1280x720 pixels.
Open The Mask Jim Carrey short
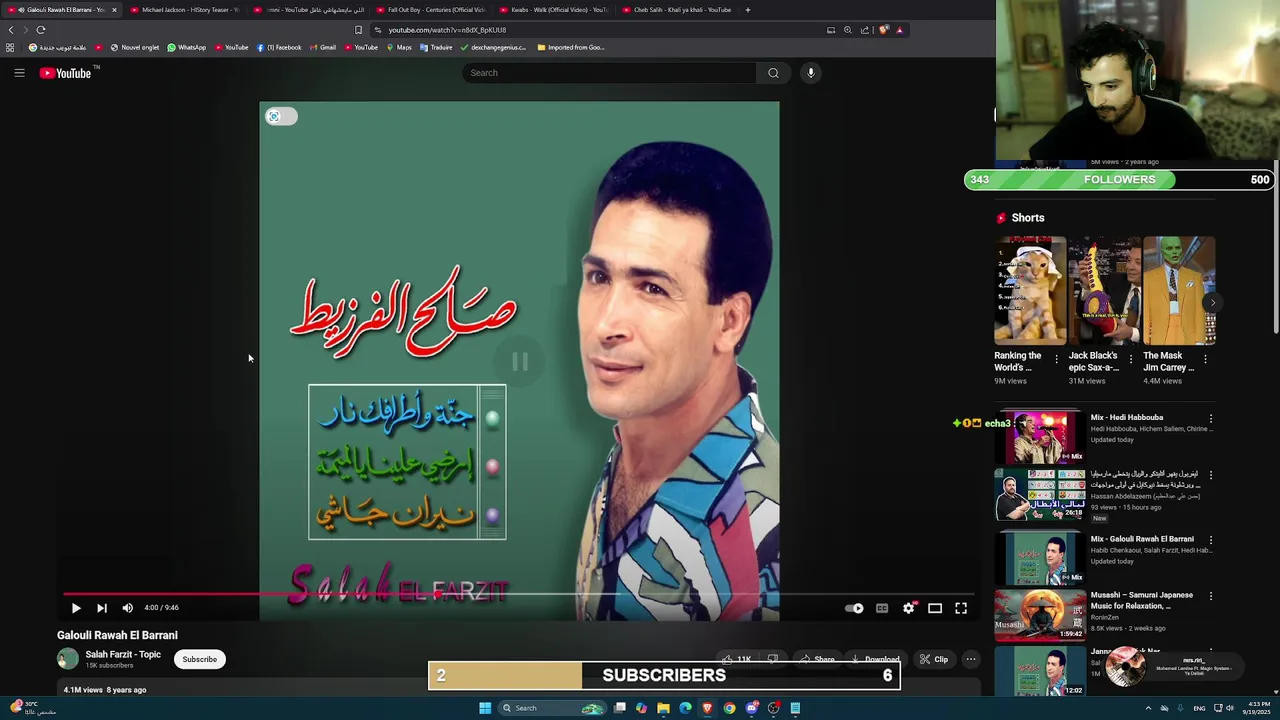pos(1179,290)
